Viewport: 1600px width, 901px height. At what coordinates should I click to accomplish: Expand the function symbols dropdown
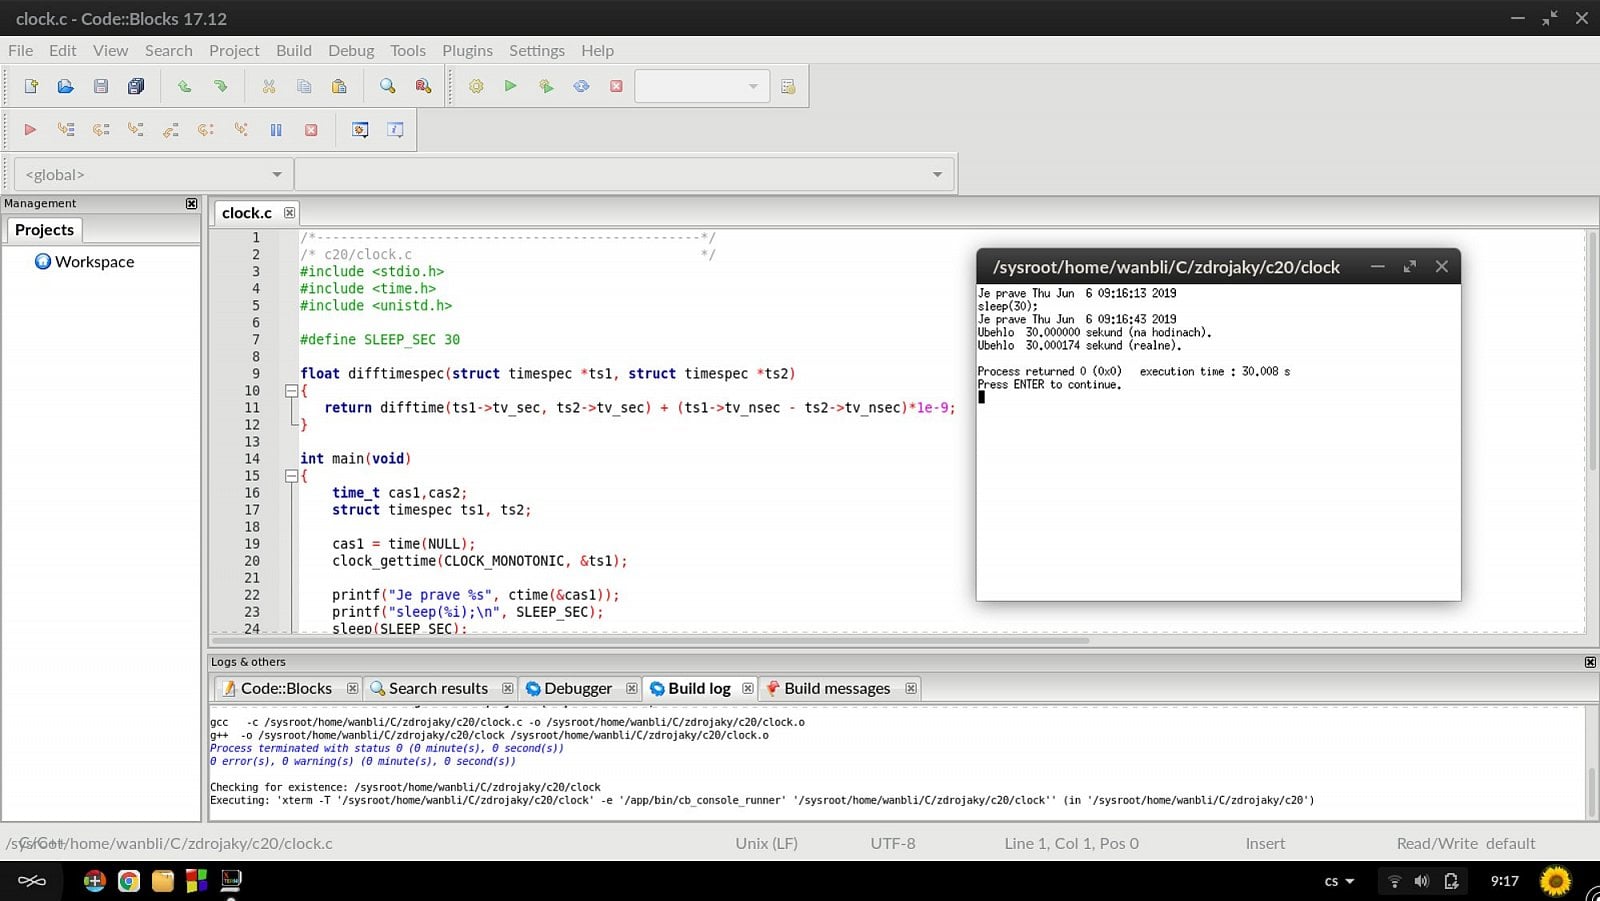[936, 175]
